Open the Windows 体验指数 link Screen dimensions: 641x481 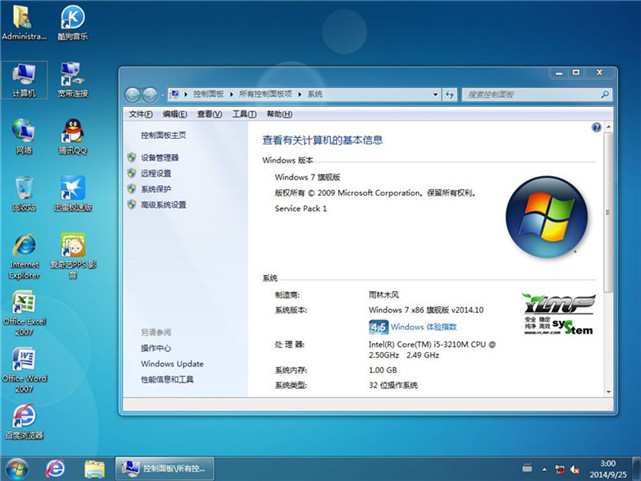[423, 327]
